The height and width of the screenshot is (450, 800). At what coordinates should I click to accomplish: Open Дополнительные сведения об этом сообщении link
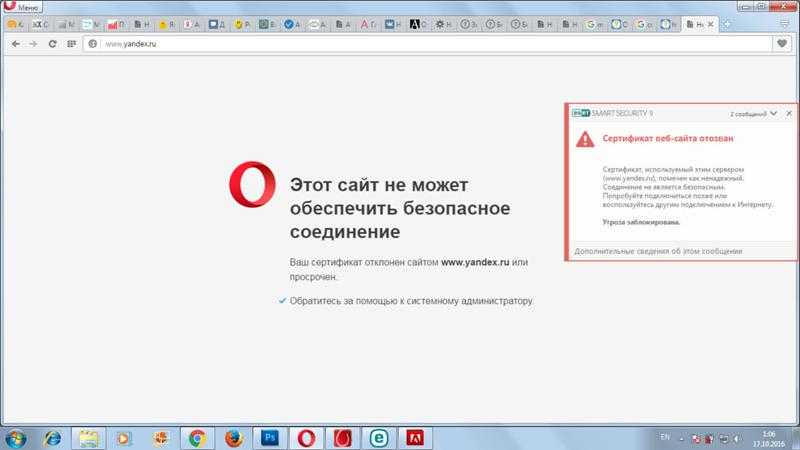tap(658, 251)
